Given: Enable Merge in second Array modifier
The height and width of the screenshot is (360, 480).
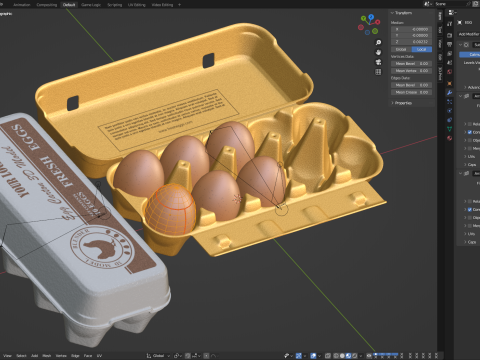Looking at the screenshot, I should point(470,225).
